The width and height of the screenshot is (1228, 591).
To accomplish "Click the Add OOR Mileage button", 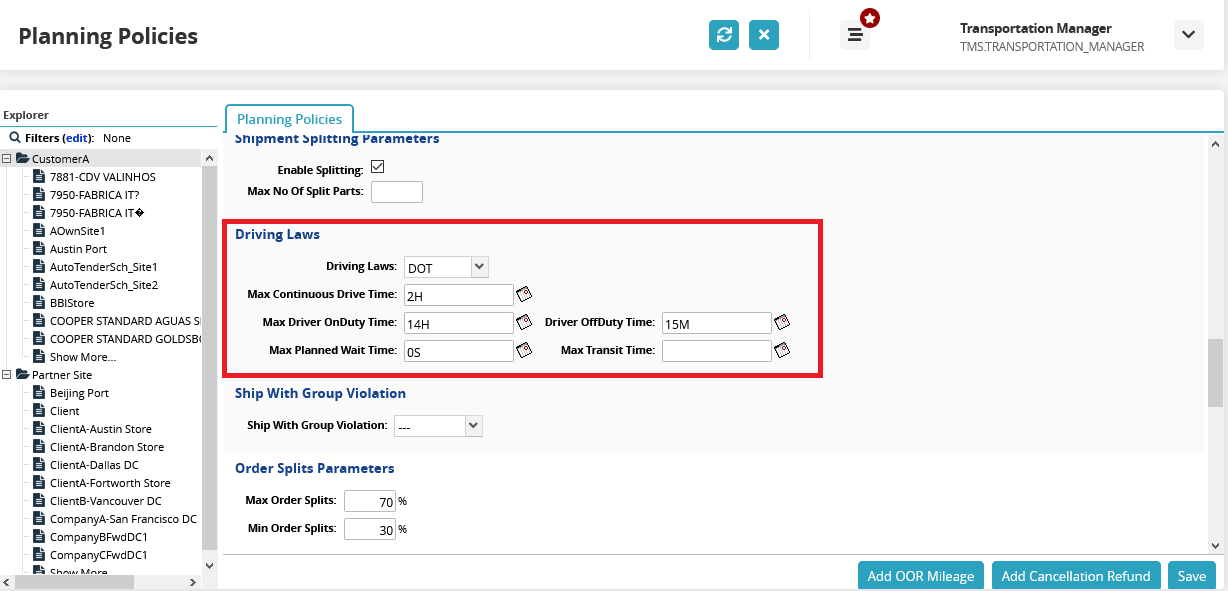I will click(921, 576).
